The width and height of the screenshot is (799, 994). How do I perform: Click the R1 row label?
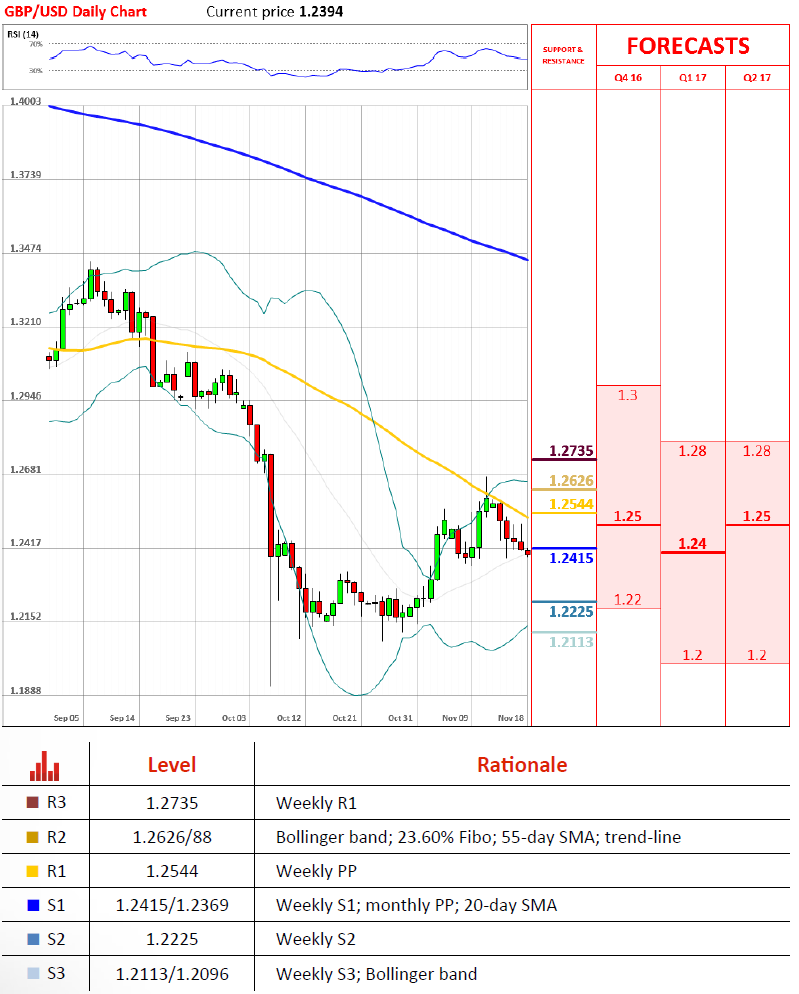pos(56,871)
